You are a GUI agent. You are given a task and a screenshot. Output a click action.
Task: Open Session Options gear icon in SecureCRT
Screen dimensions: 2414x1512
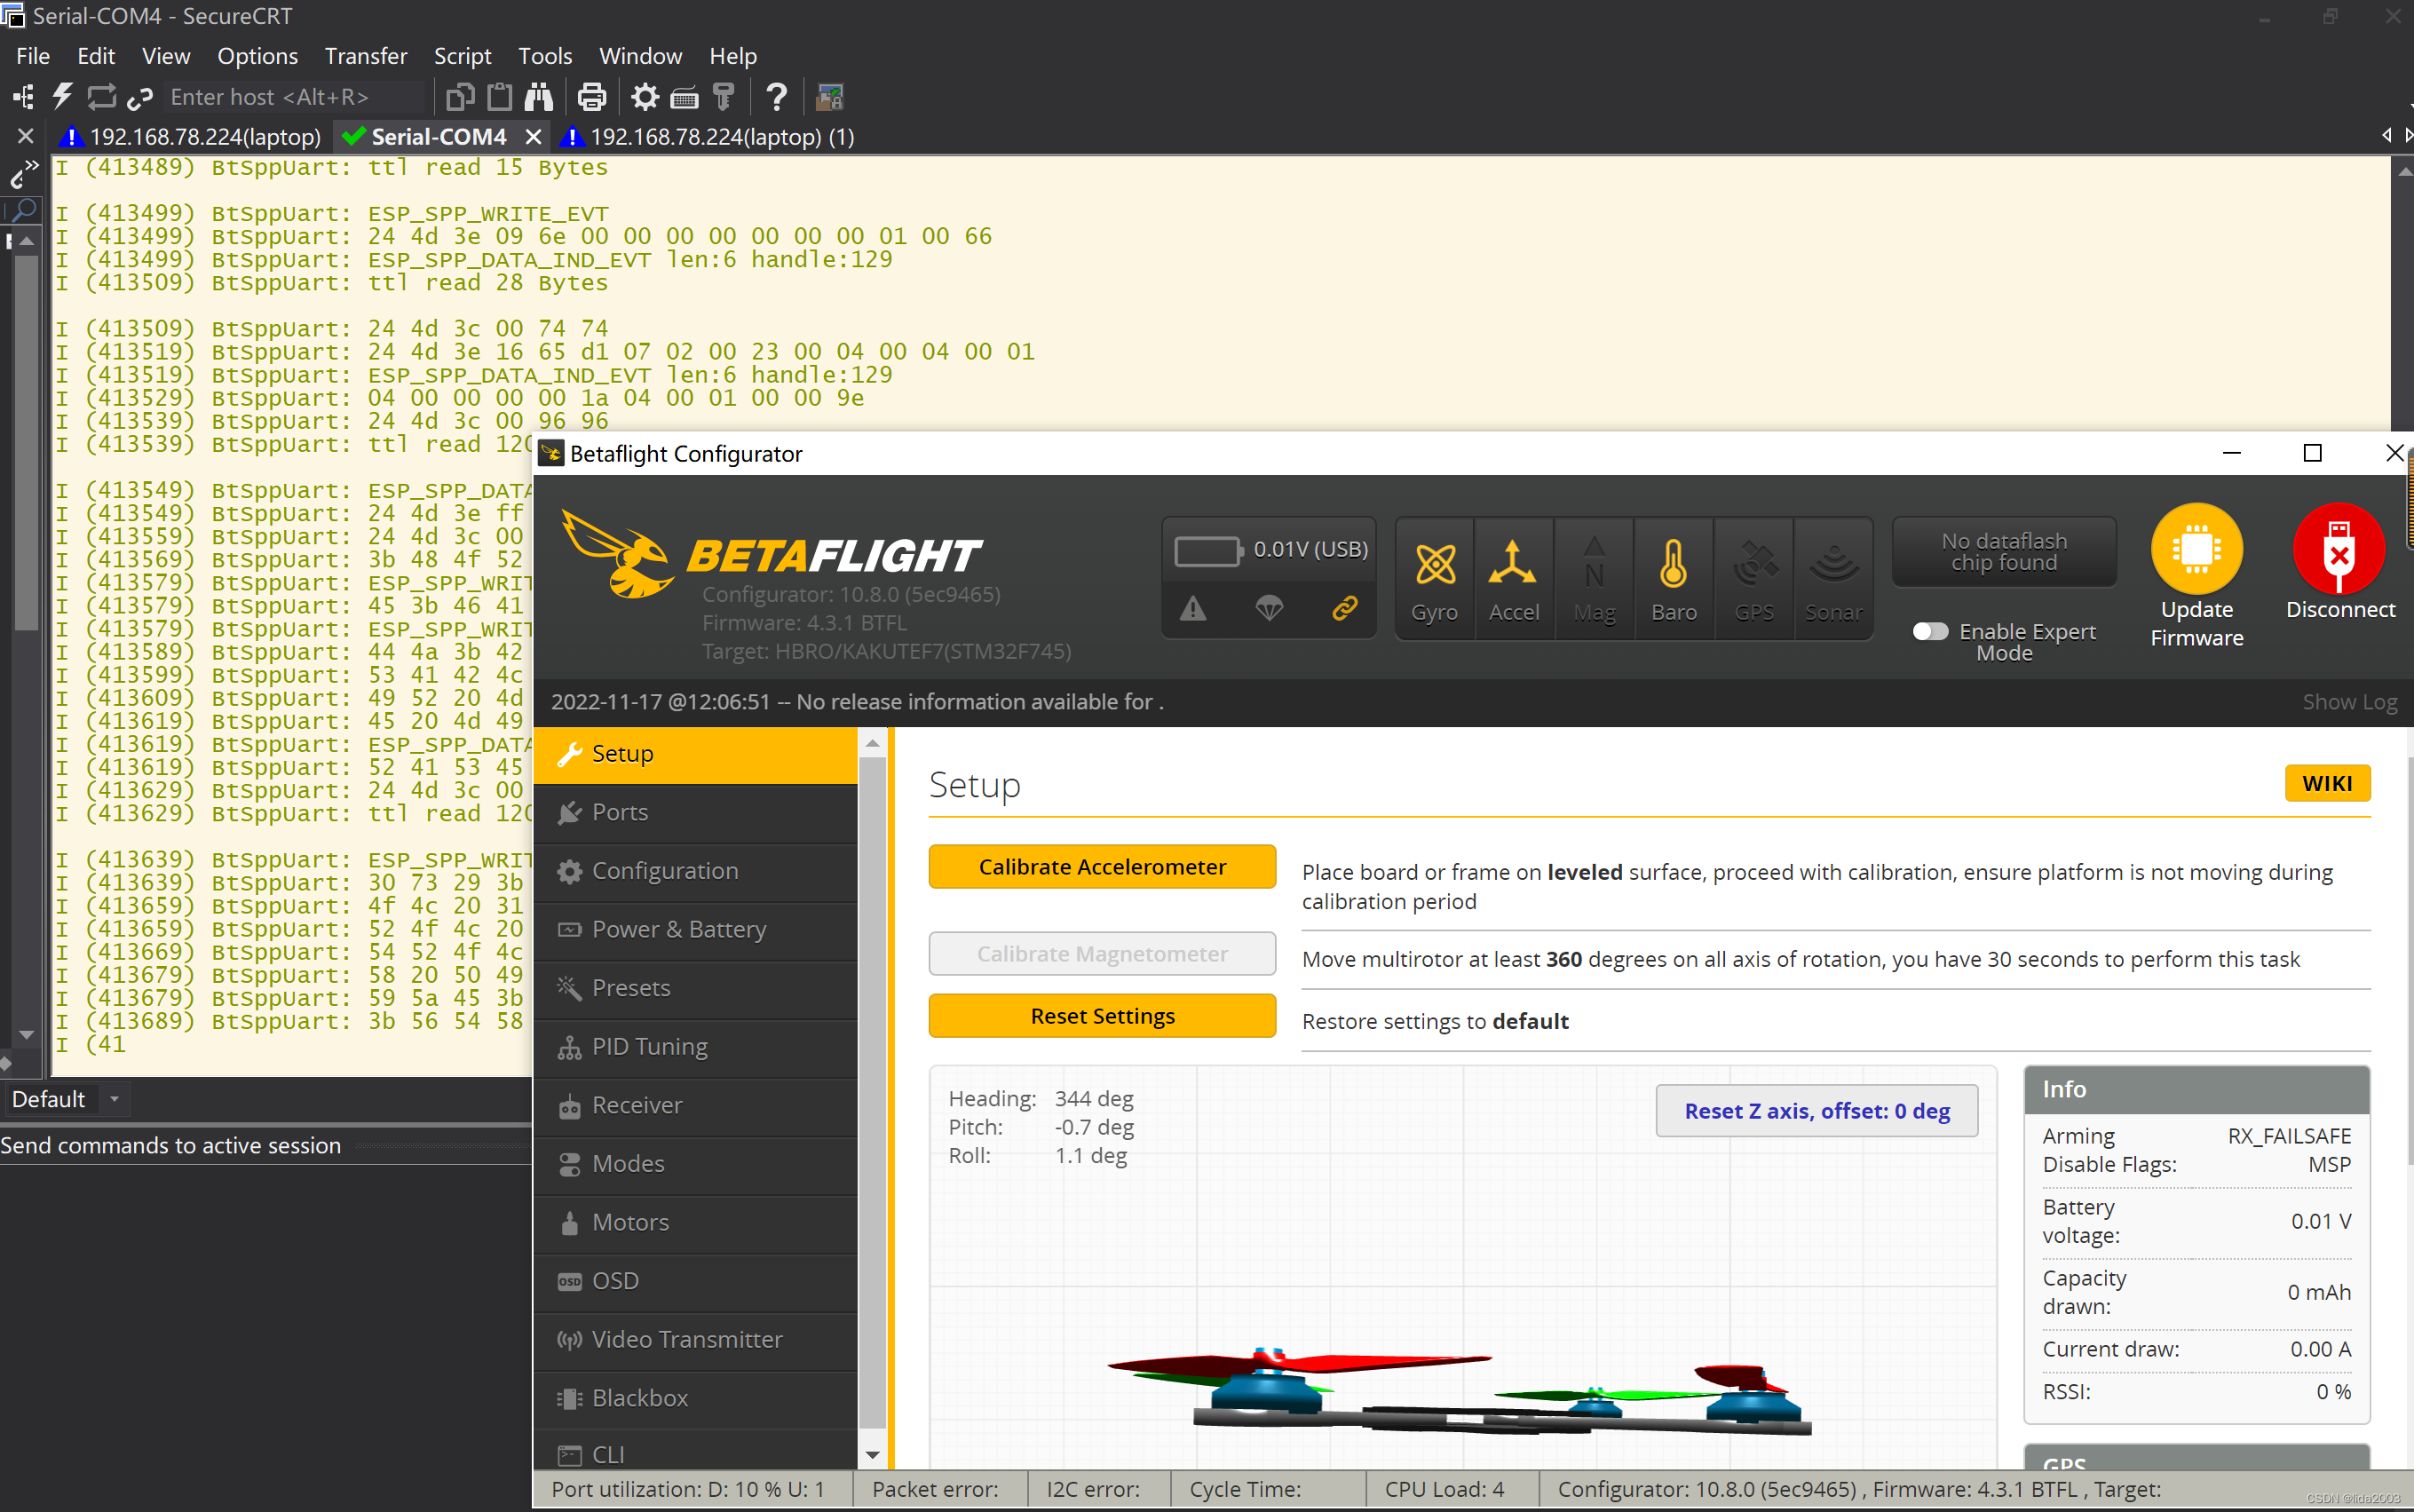coord(645,97)
